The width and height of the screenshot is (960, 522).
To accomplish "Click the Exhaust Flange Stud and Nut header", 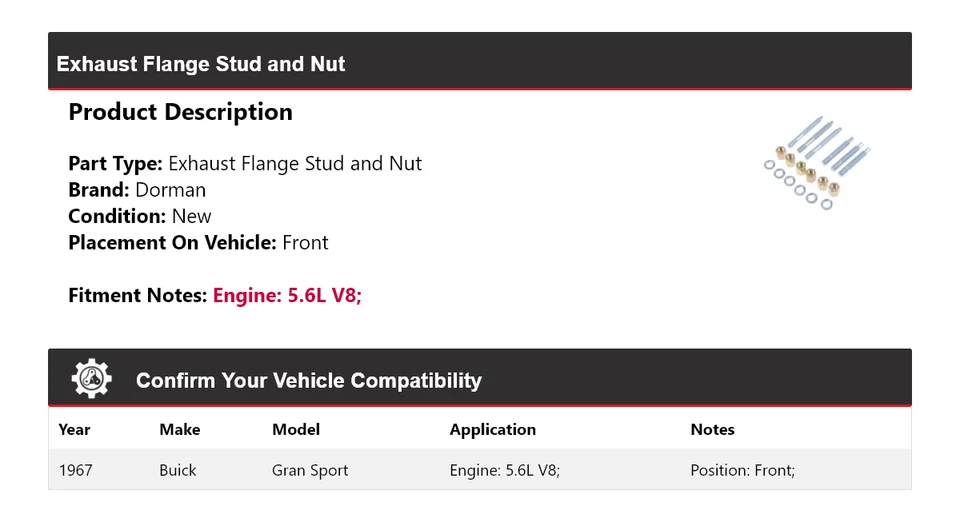I will coord(201,64).
